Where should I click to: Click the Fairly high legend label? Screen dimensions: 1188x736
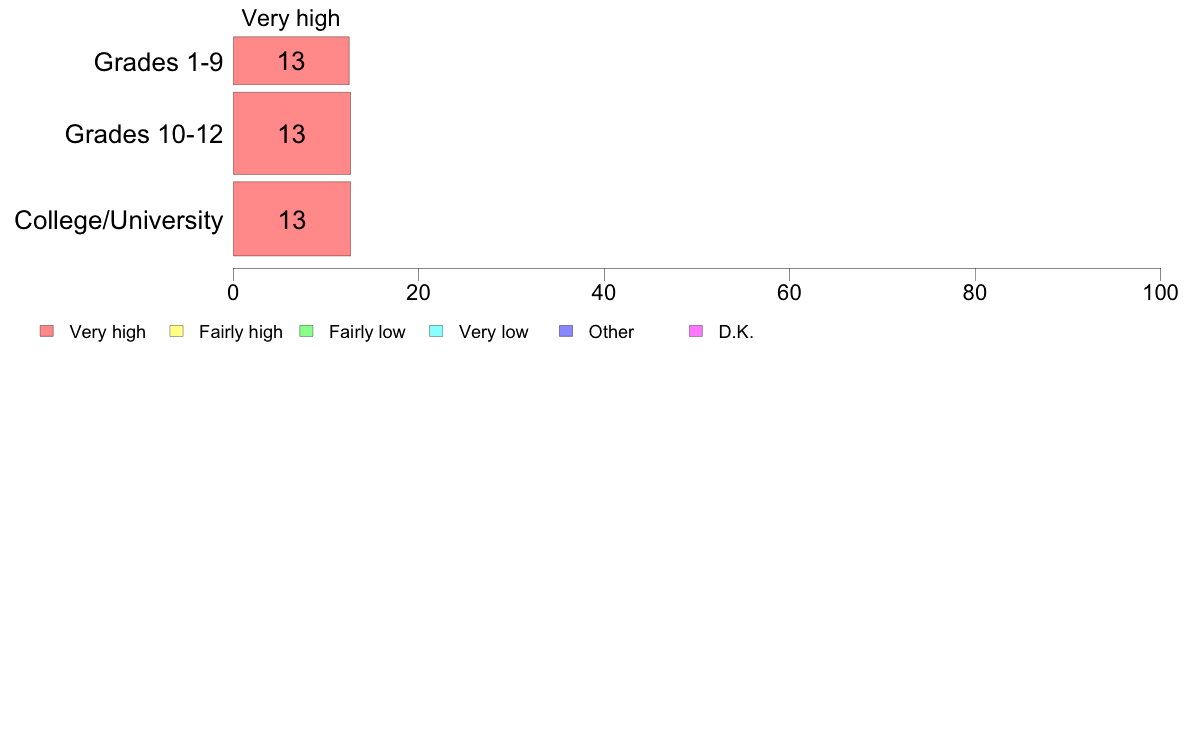(x=241, y=332)
